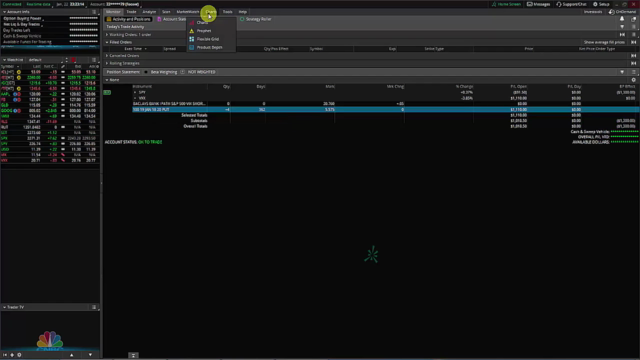
Task: Click the alerts bell icon
Action: point(622,19)
